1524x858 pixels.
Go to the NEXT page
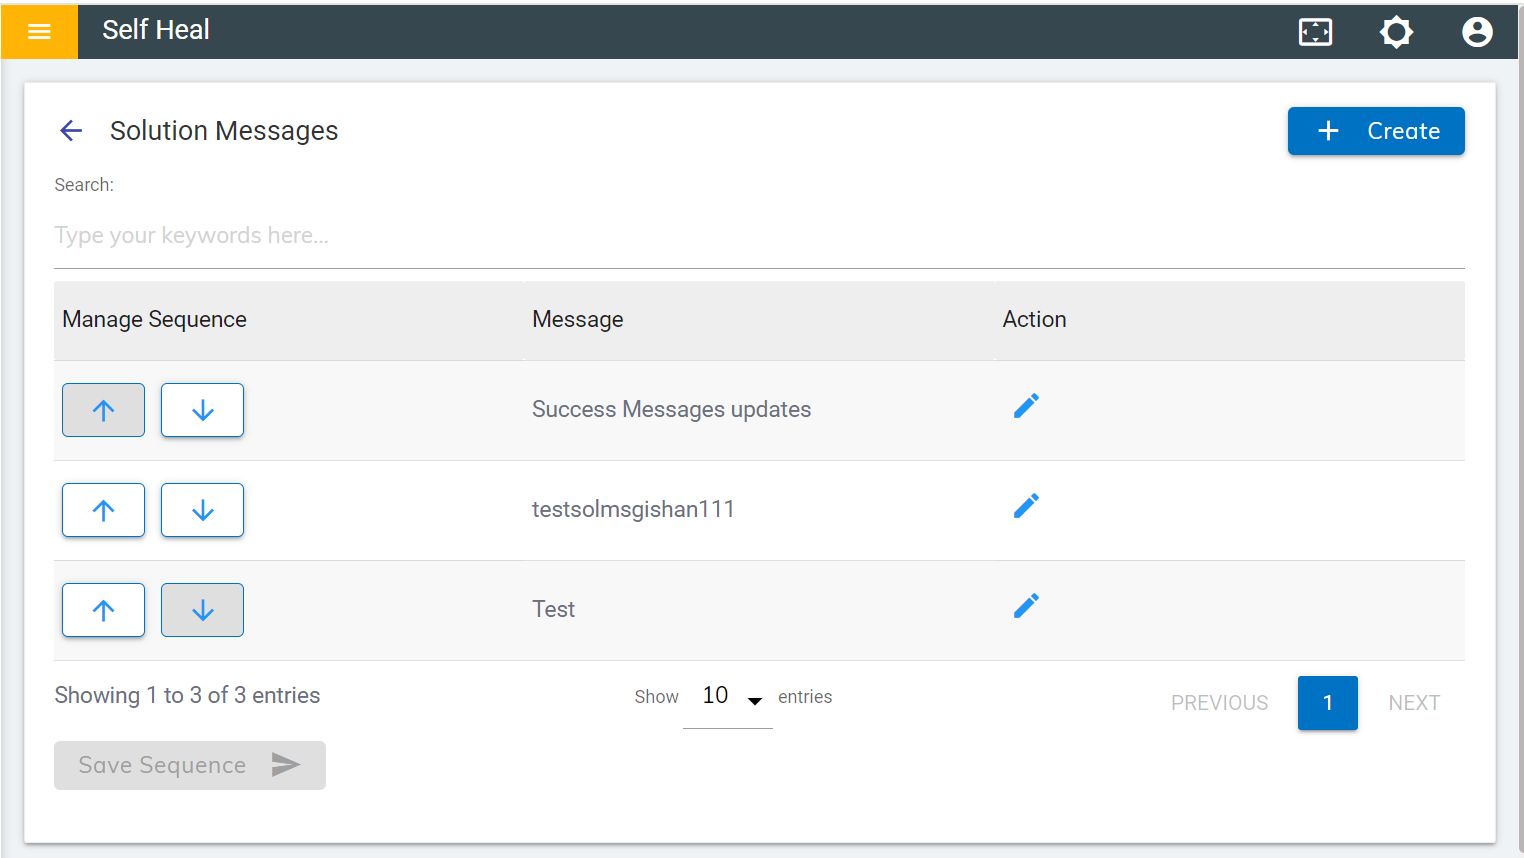[1414, 703]
